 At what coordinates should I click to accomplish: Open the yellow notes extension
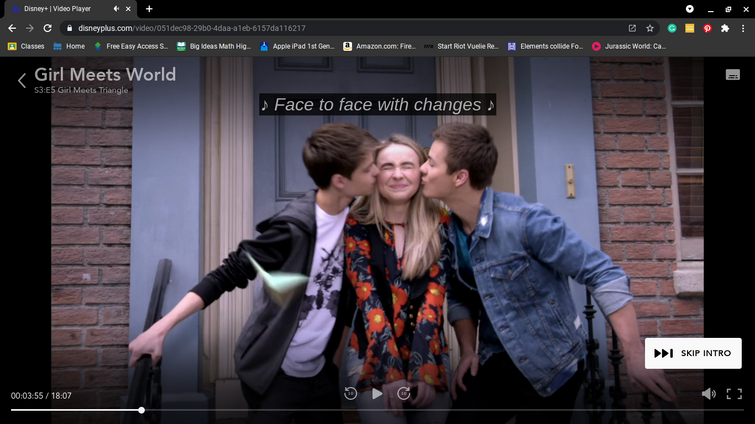(690, 28)
